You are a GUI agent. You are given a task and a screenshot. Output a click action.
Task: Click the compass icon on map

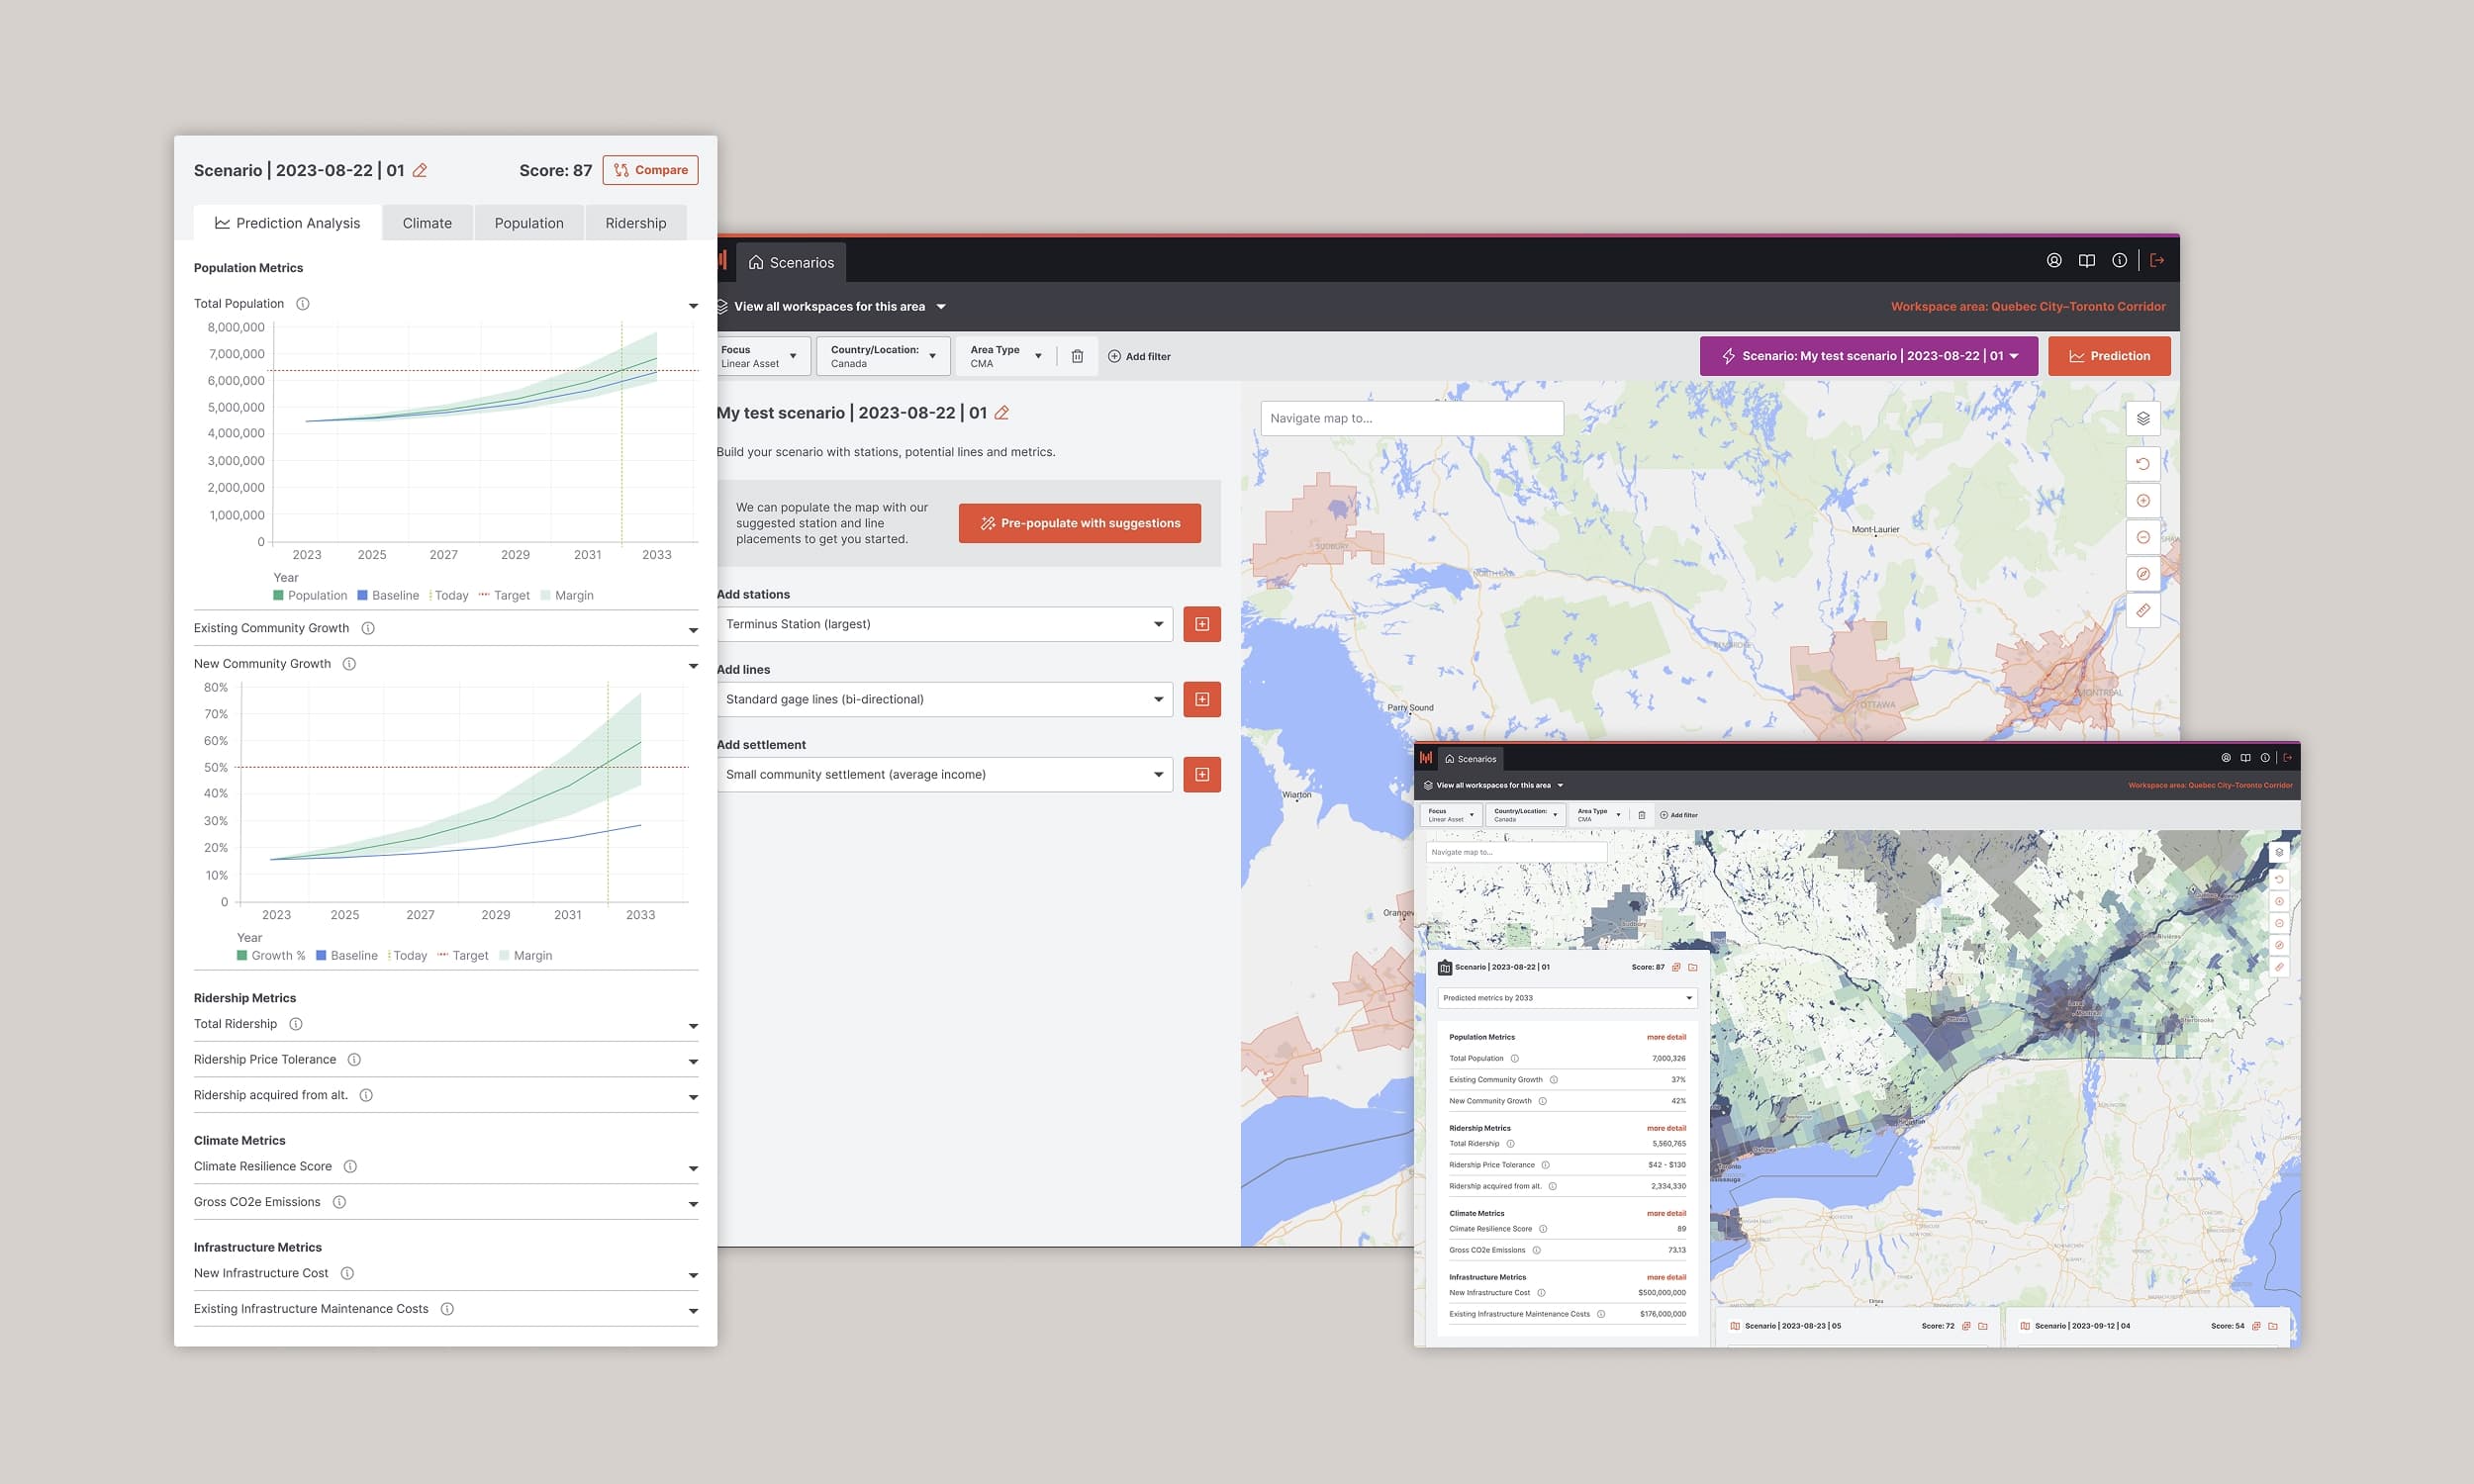point(2142,574)
